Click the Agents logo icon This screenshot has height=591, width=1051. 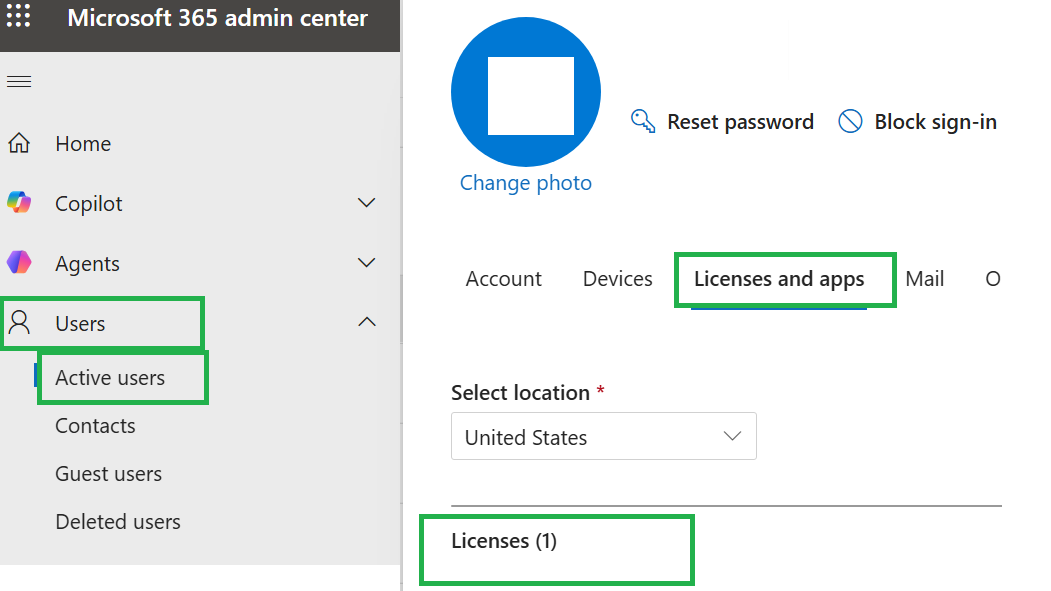pos(19,263)
